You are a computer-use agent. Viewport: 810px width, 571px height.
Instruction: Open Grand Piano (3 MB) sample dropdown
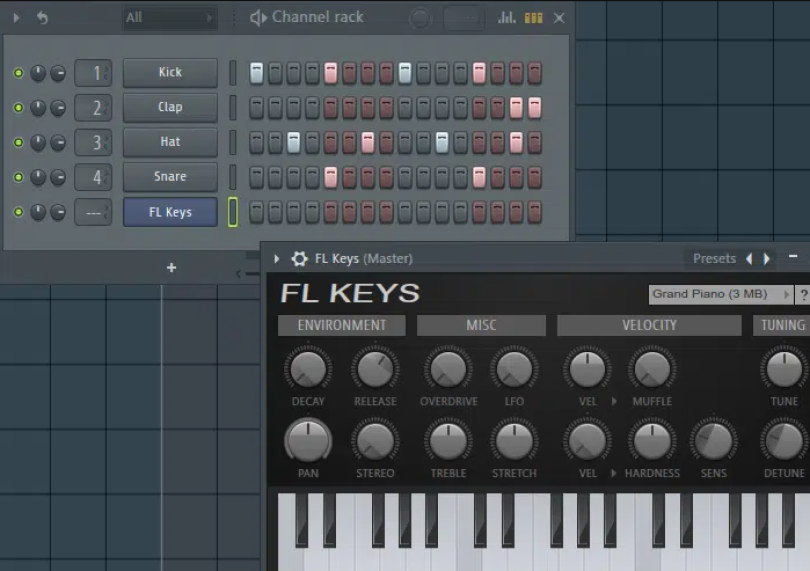[720, 294]
